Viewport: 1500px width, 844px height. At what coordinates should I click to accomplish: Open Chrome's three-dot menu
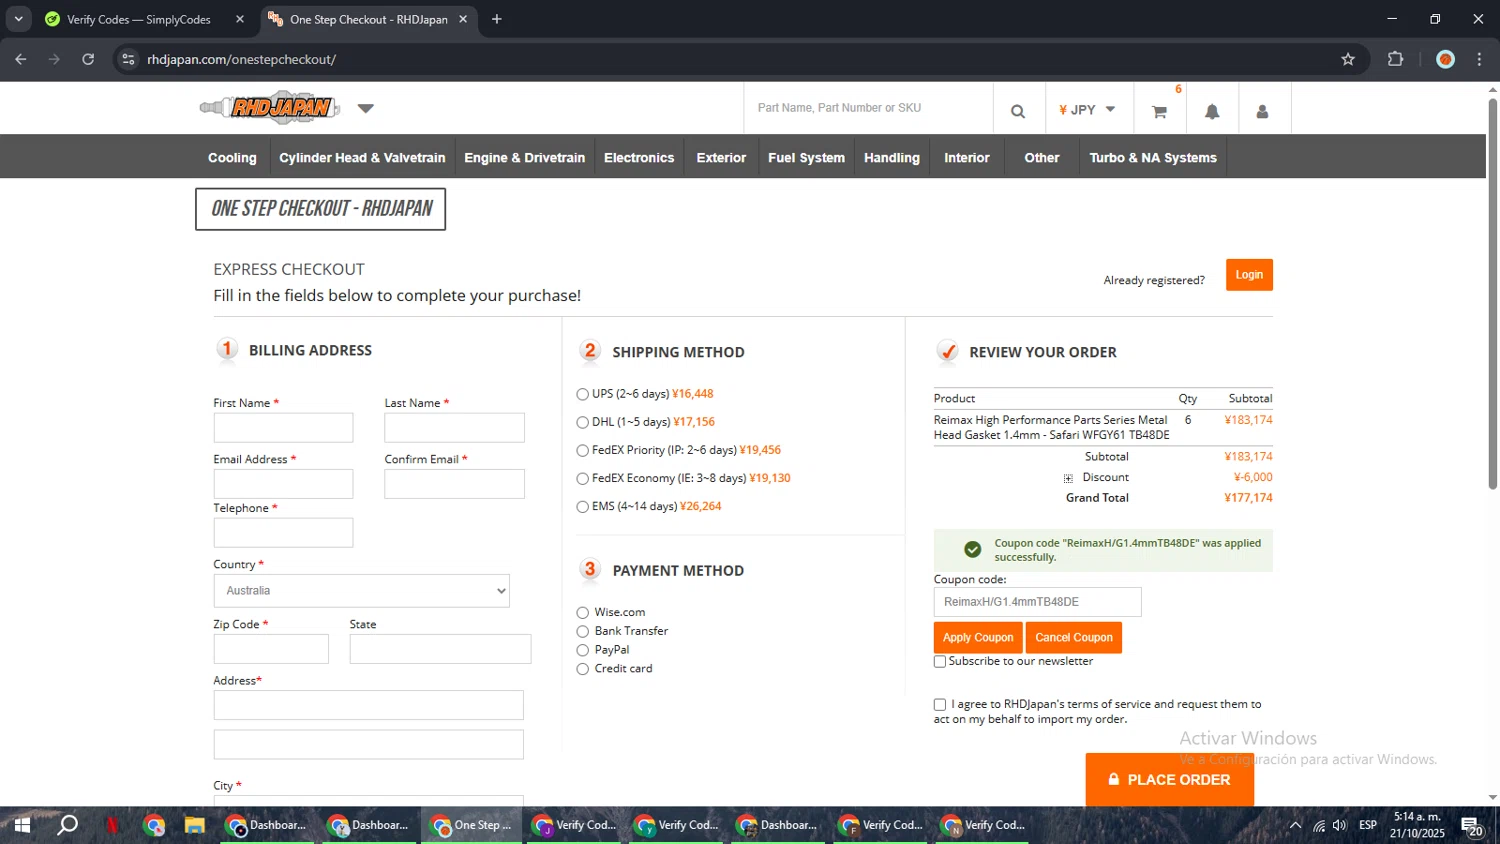1480,59
